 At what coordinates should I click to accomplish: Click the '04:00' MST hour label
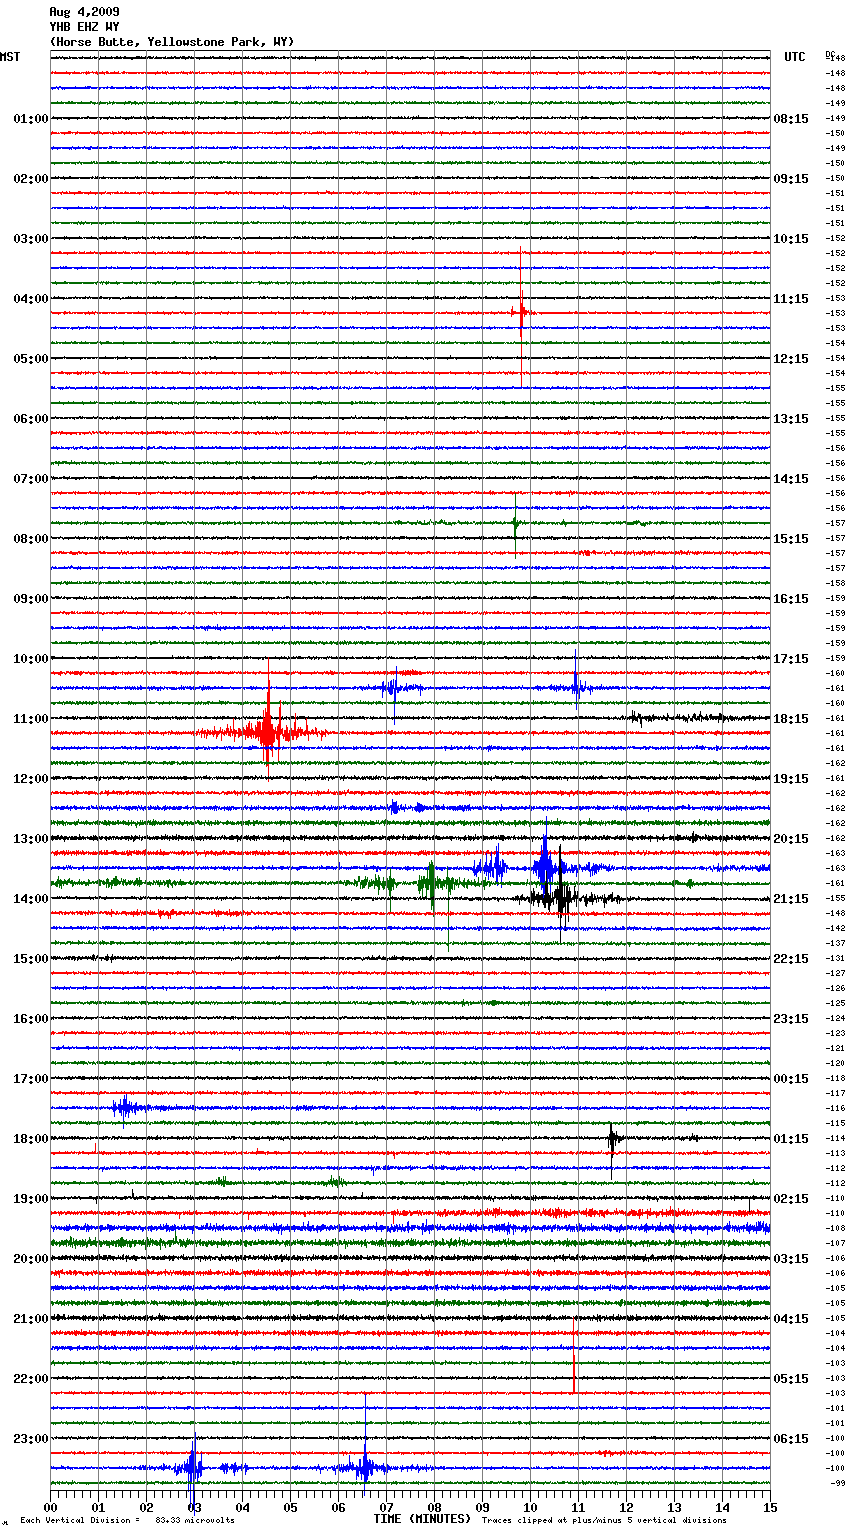pos(30,299)
